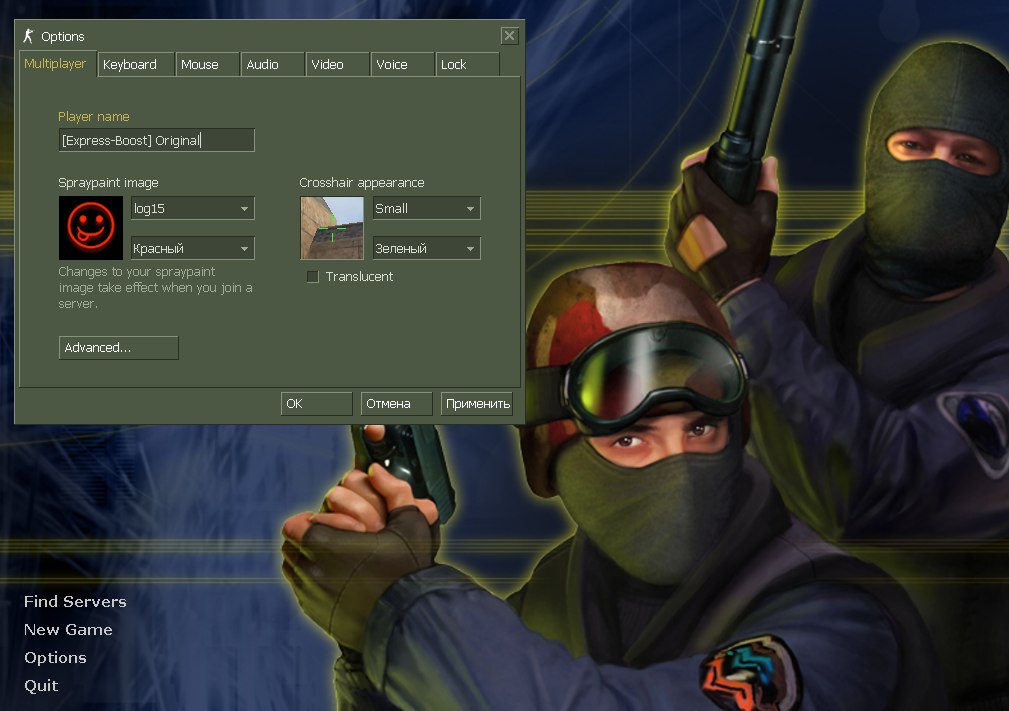Screen dimensions: 1009x711
Task: Cancel changes with the Отмена button
Action: pos(396,403)
